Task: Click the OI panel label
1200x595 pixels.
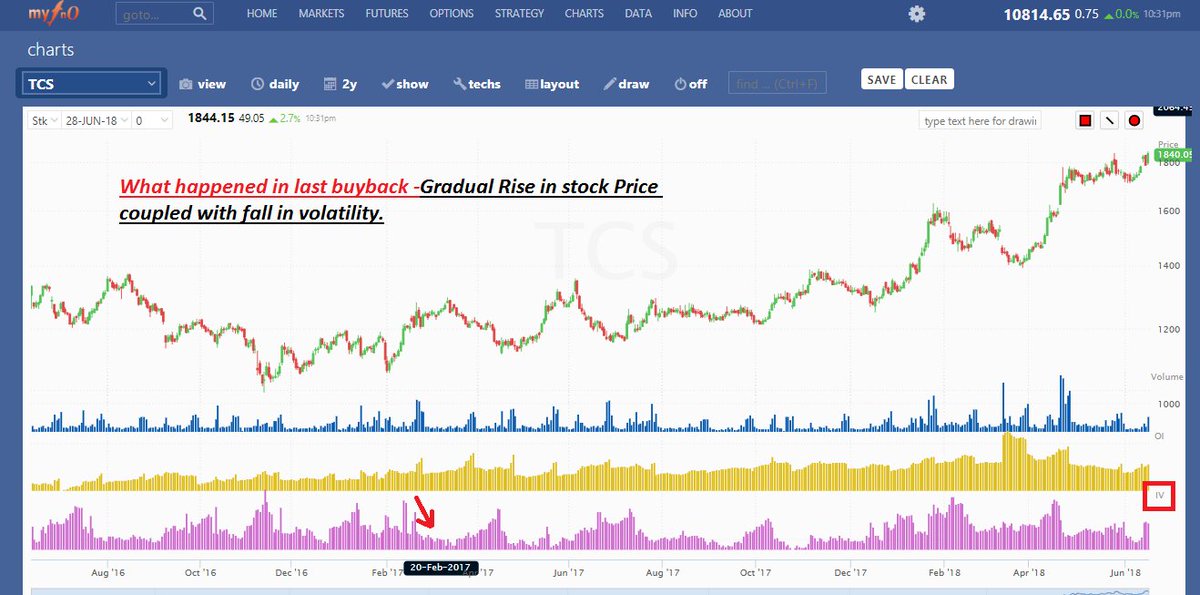Action: [x=1159, y=436]
